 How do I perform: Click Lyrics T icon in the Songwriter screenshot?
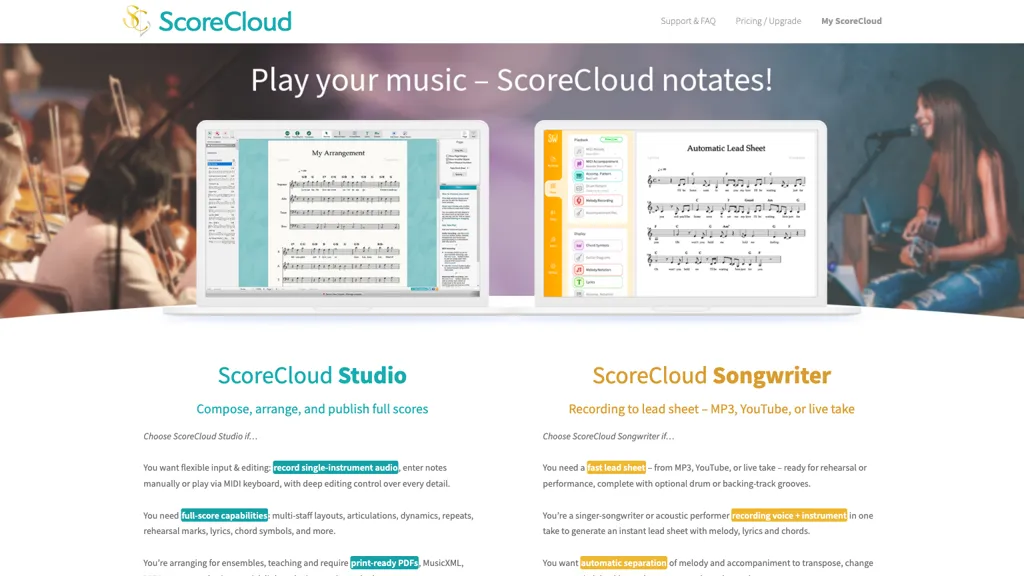(x=579, y=282)
